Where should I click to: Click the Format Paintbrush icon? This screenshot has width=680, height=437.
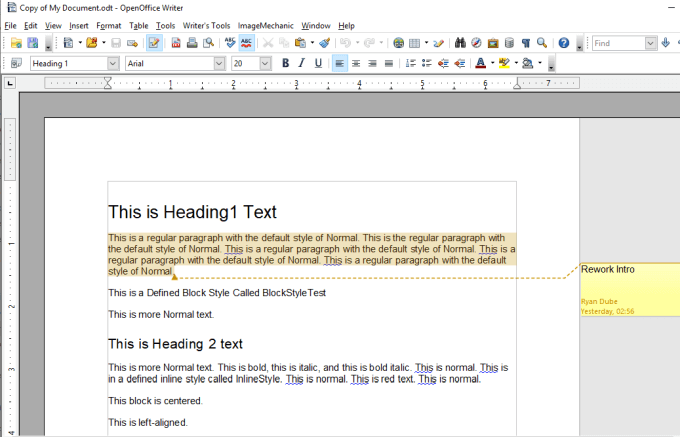(x=325, y=43)
